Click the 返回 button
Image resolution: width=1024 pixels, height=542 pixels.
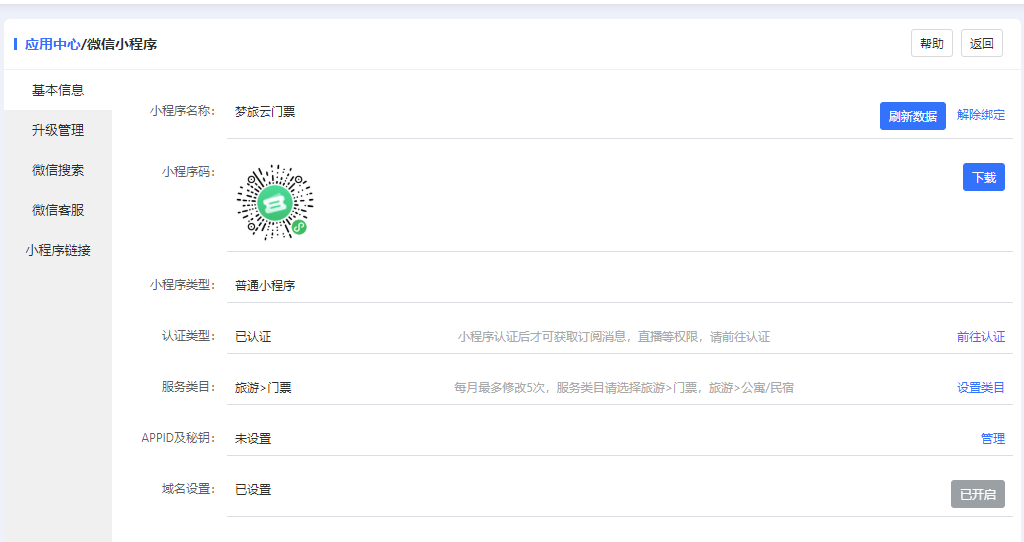982,44
